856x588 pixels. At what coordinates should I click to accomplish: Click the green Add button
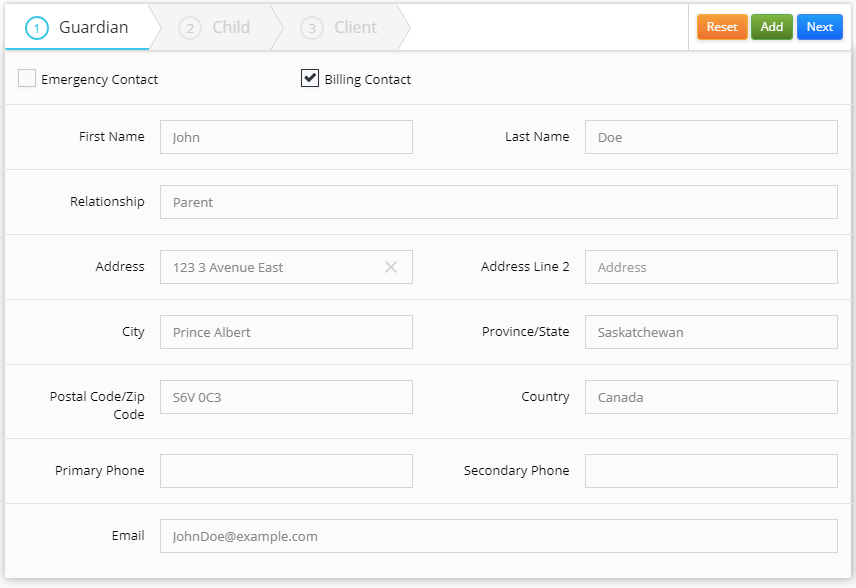click(771, 27)
